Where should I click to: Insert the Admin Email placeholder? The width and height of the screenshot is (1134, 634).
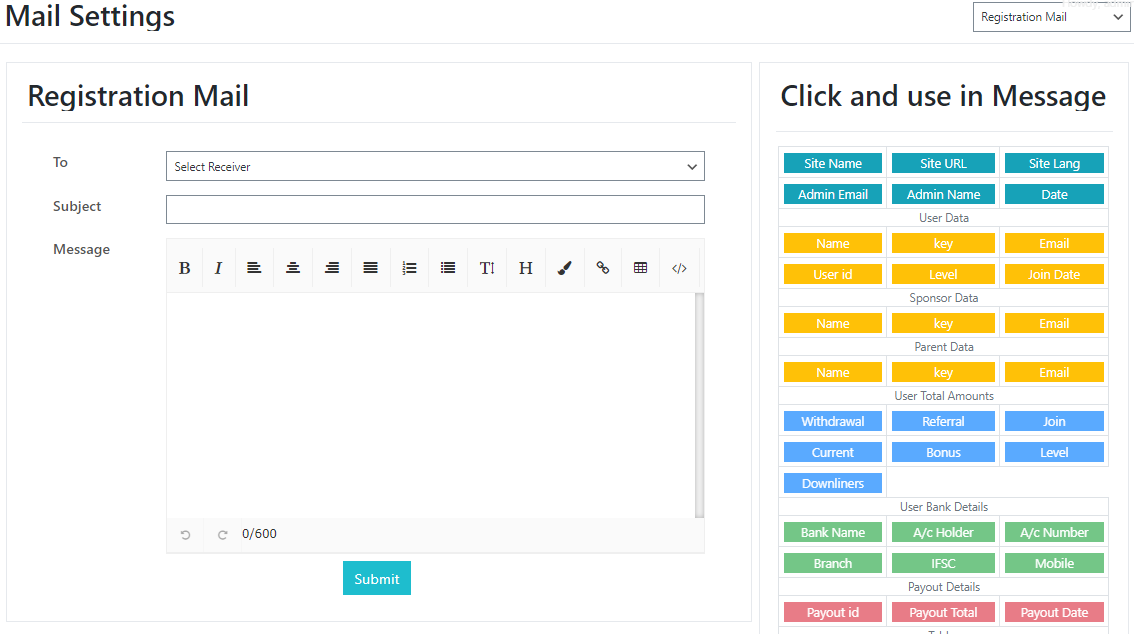(832, 193)
